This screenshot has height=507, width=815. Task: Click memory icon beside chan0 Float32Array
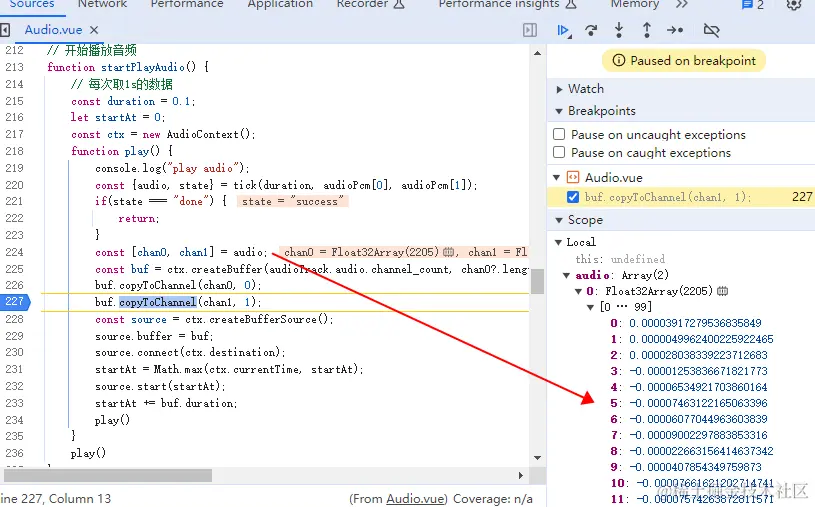[x=448, y=252]
